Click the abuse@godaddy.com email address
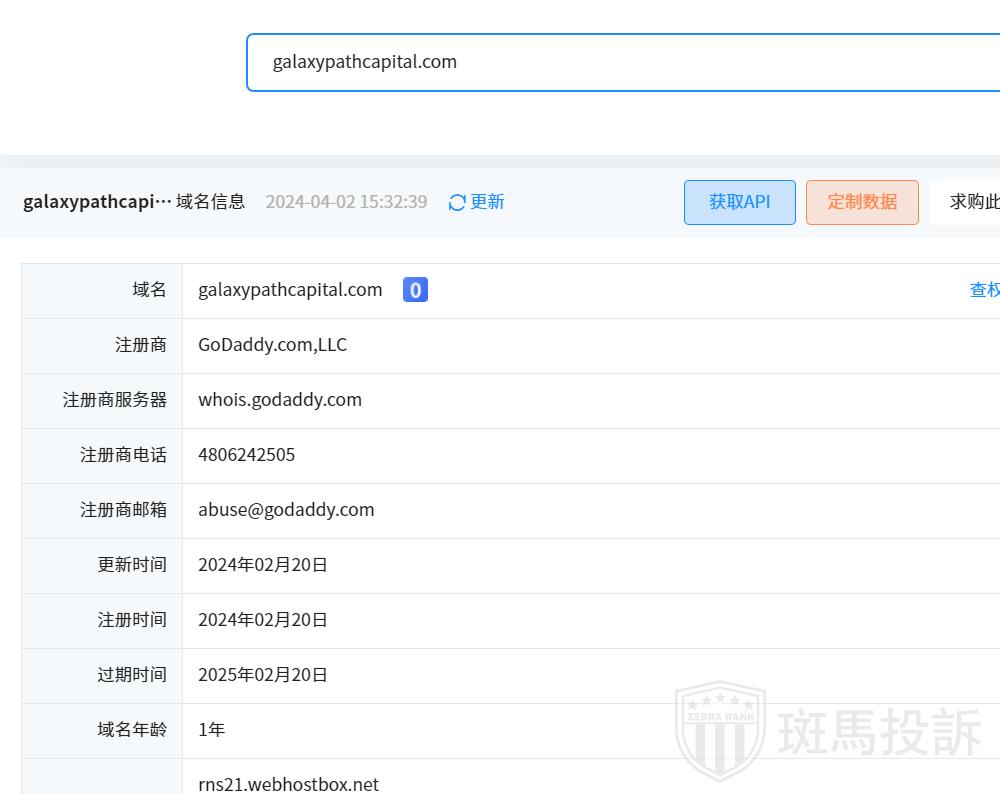 coord(286,510)
